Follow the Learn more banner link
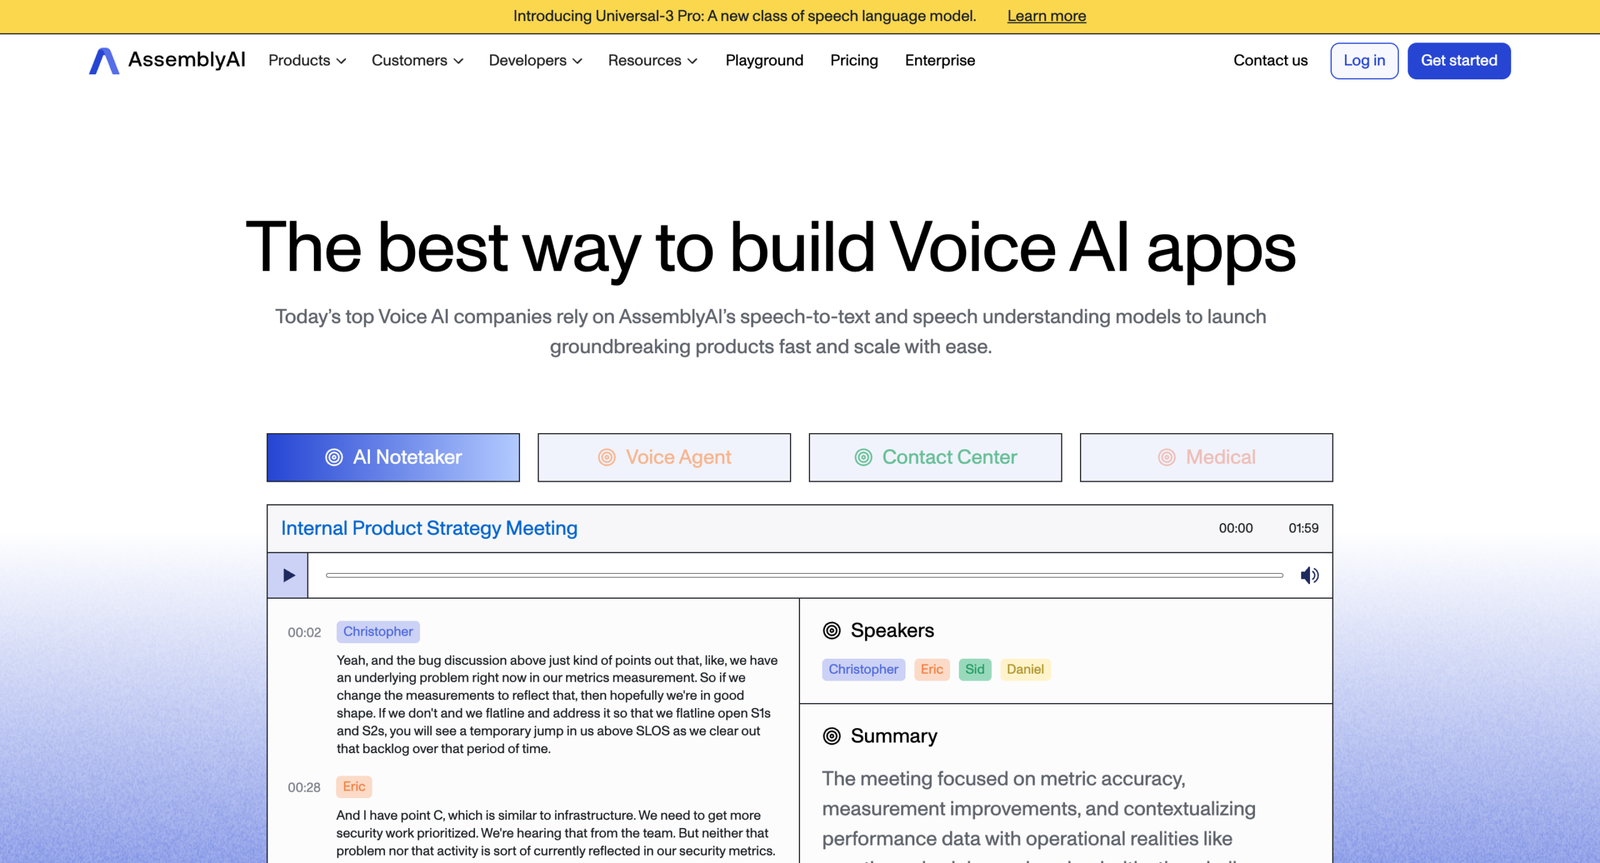The width and height of the screenshot is (1600, 863). (1046, 16)
